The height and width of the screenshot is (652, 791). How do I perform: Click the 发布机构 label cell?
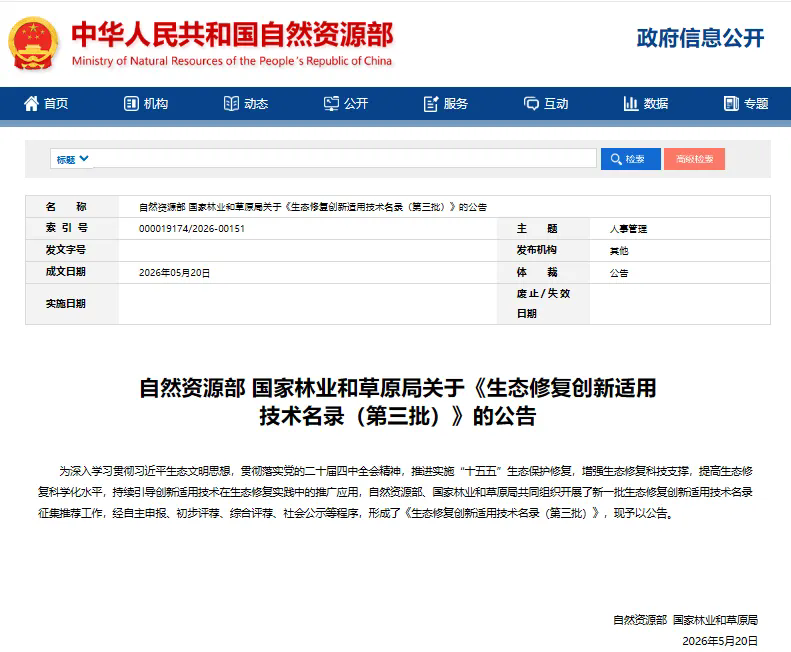click(x=543, y=250)
